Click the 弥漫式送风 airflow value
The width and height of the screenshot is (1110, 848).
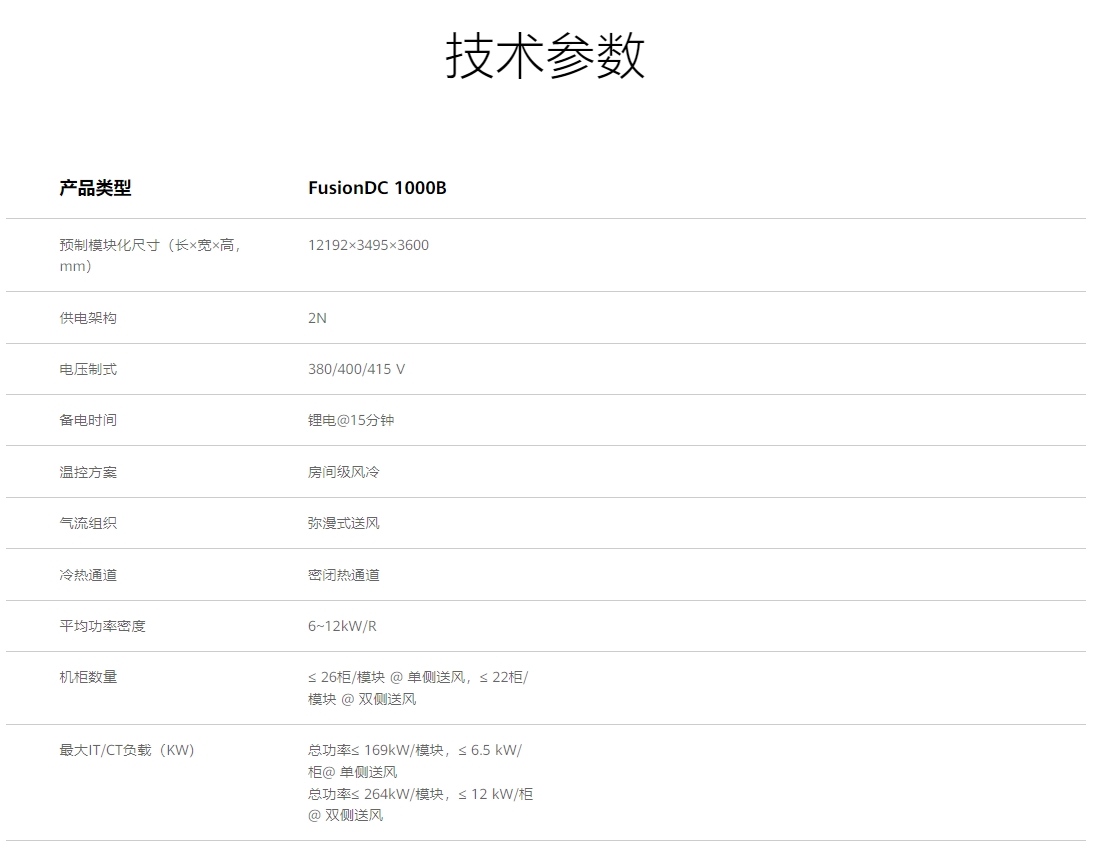343,523
